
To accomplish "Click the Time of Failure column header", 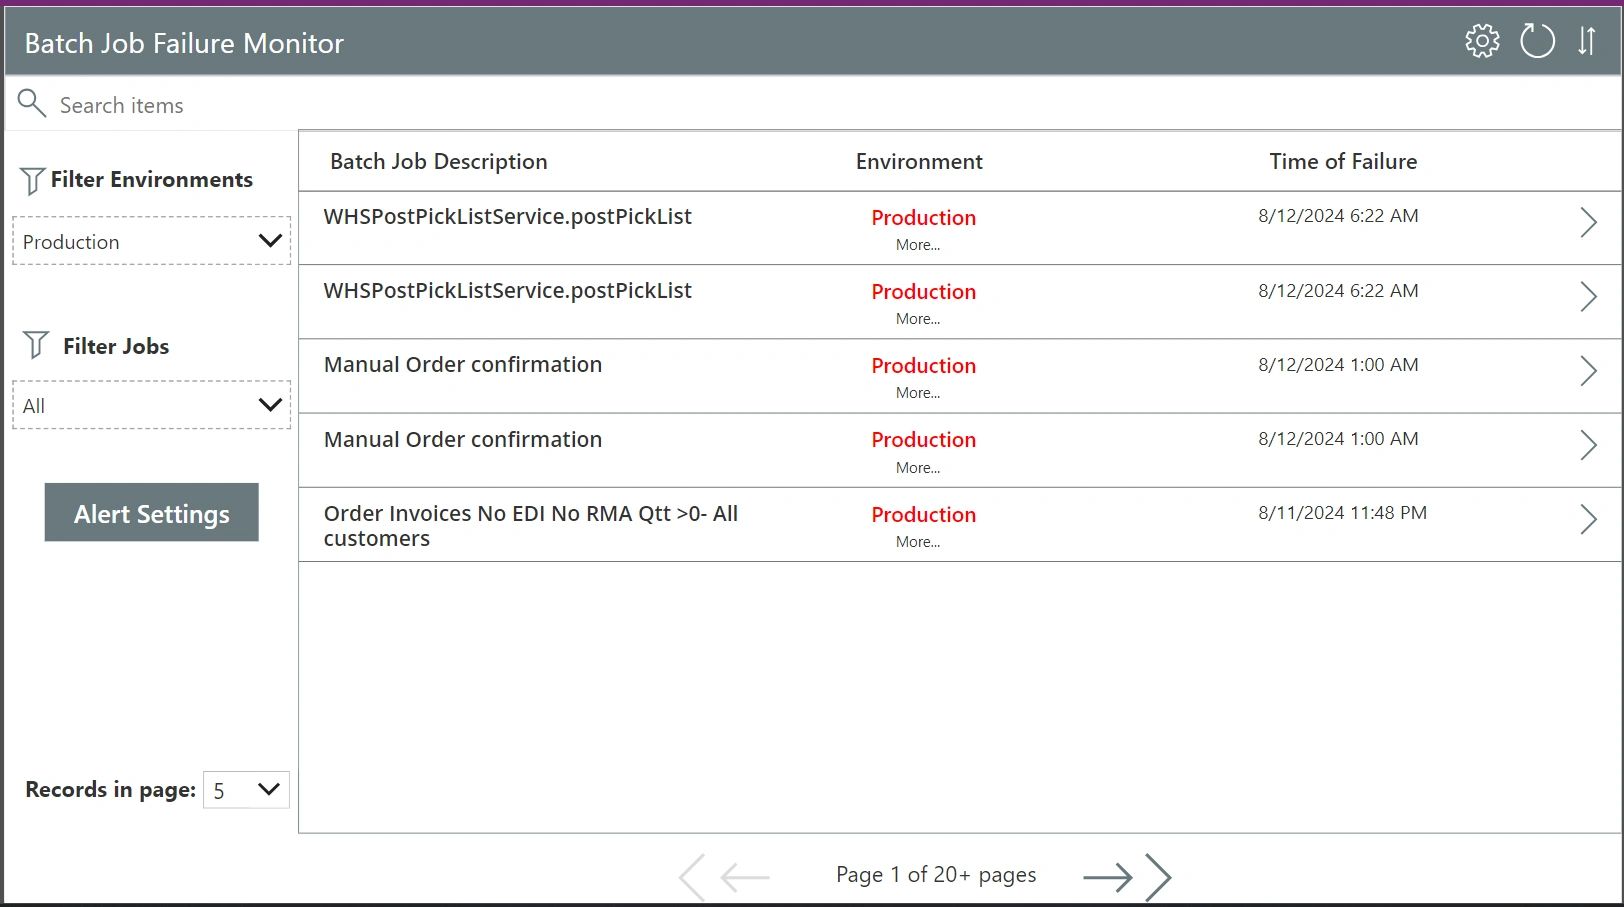I will [1342, 161].
